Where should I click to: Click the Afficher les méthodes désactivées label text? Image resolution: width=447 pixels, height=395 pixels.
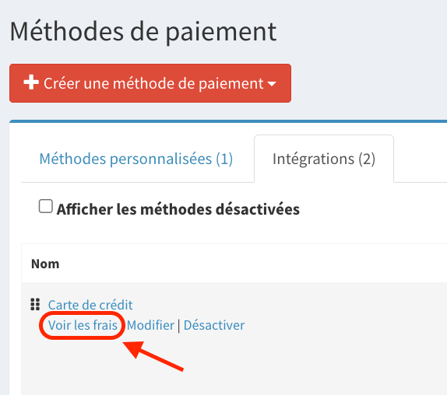(178, 210)
